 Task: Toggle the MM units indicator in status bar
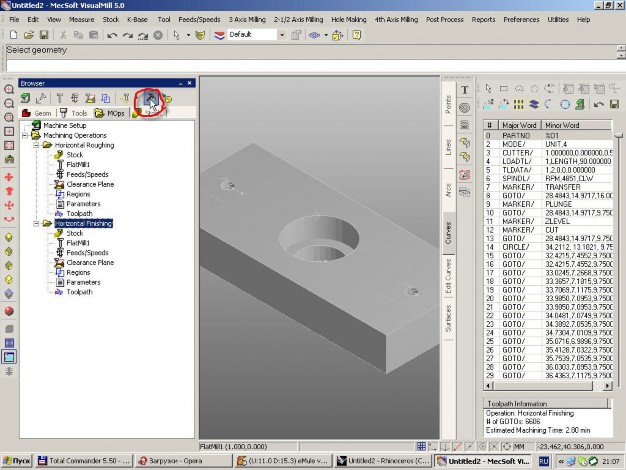(519, 446)
